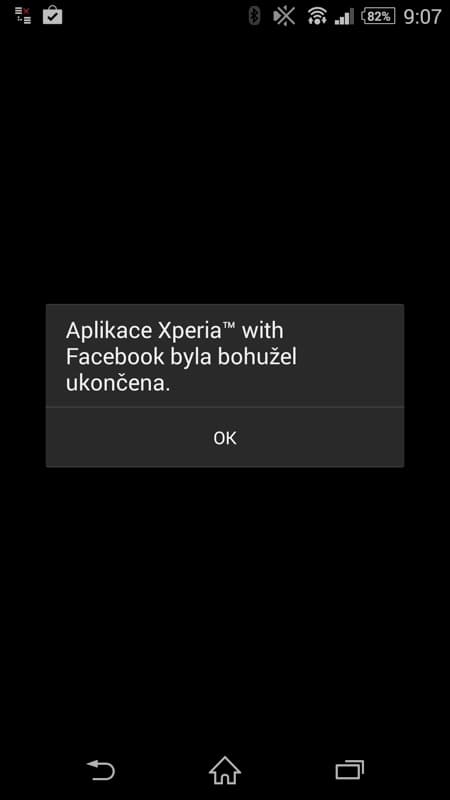Tap the Back navigation arrow
The height and width of the screenshot is (800, 450).
(101, 770)
